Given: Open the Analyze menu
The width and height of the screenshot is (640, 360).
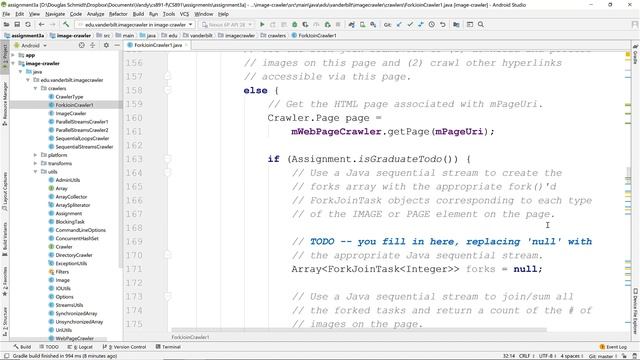Looking at the screenshot, I should (x=96, y=14).
